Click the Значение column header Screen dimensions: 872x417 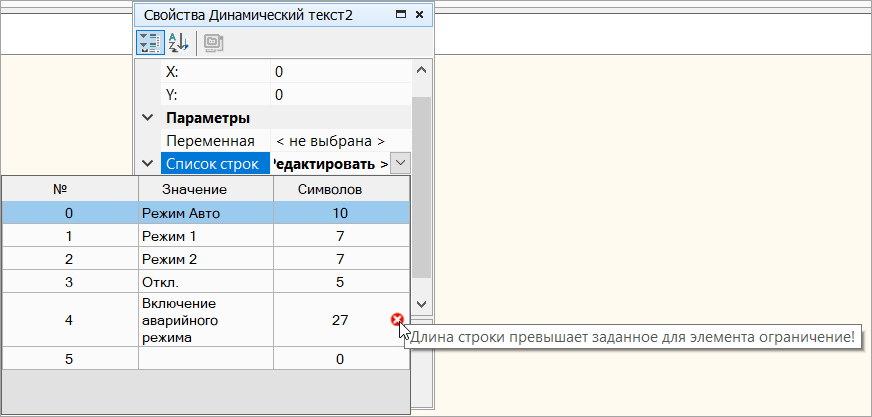tap(204, 189)
